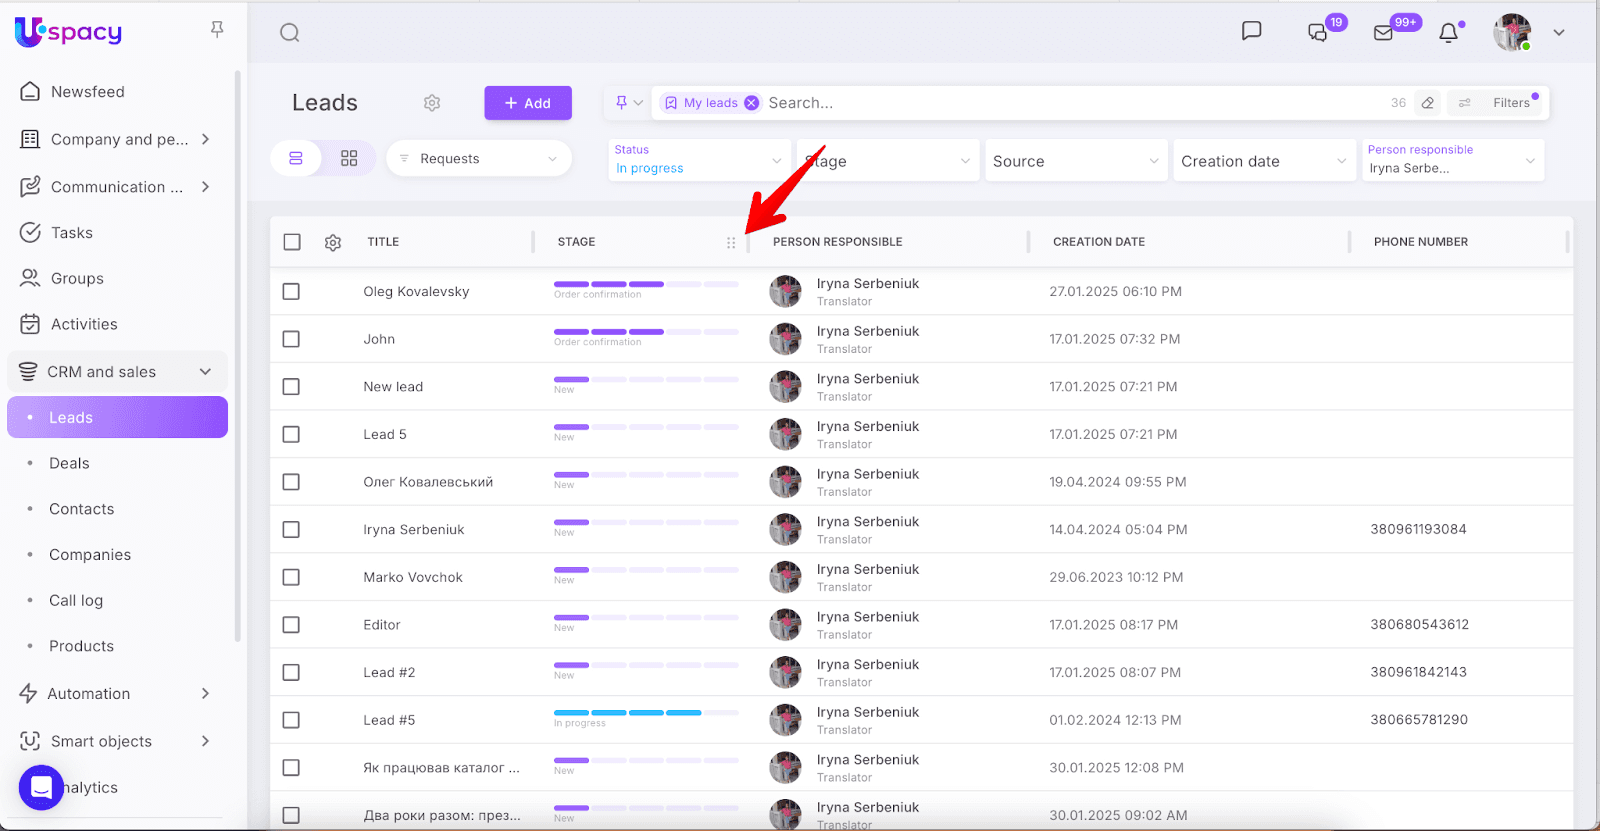Open Deals in the sidebar
Screen dimensions: 1600x831
[x=69, y=463]
